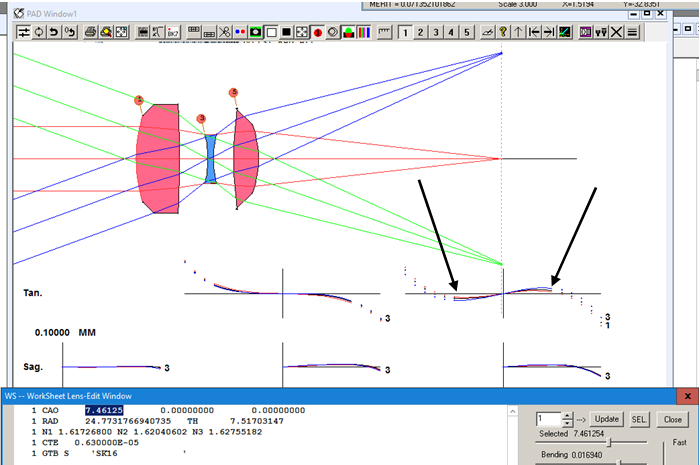
Task: Click the right arrow-to-bar icon
Action: 550,32
